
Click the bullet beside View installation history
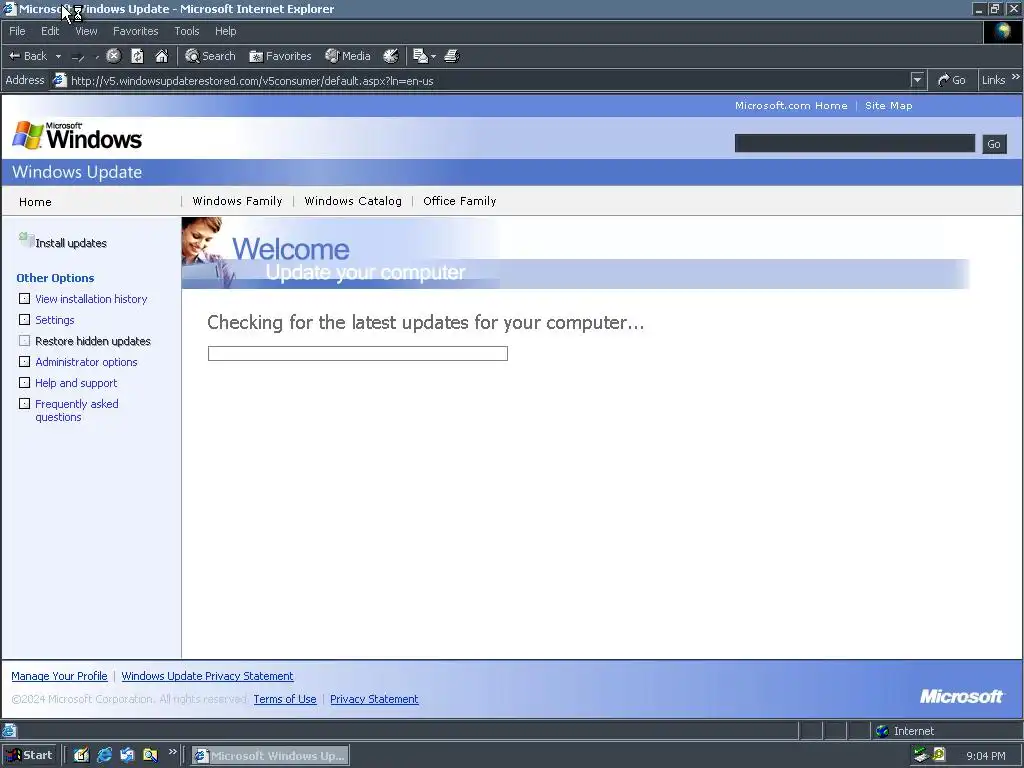25,298
